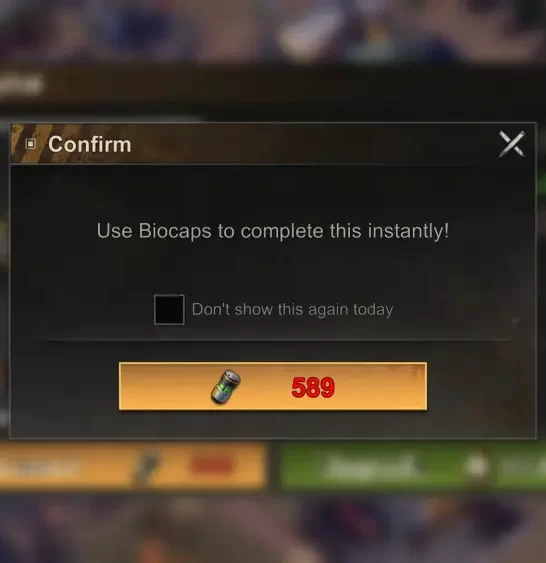Click the hazard-striped corner of the title bar

[x=27, y=144]
